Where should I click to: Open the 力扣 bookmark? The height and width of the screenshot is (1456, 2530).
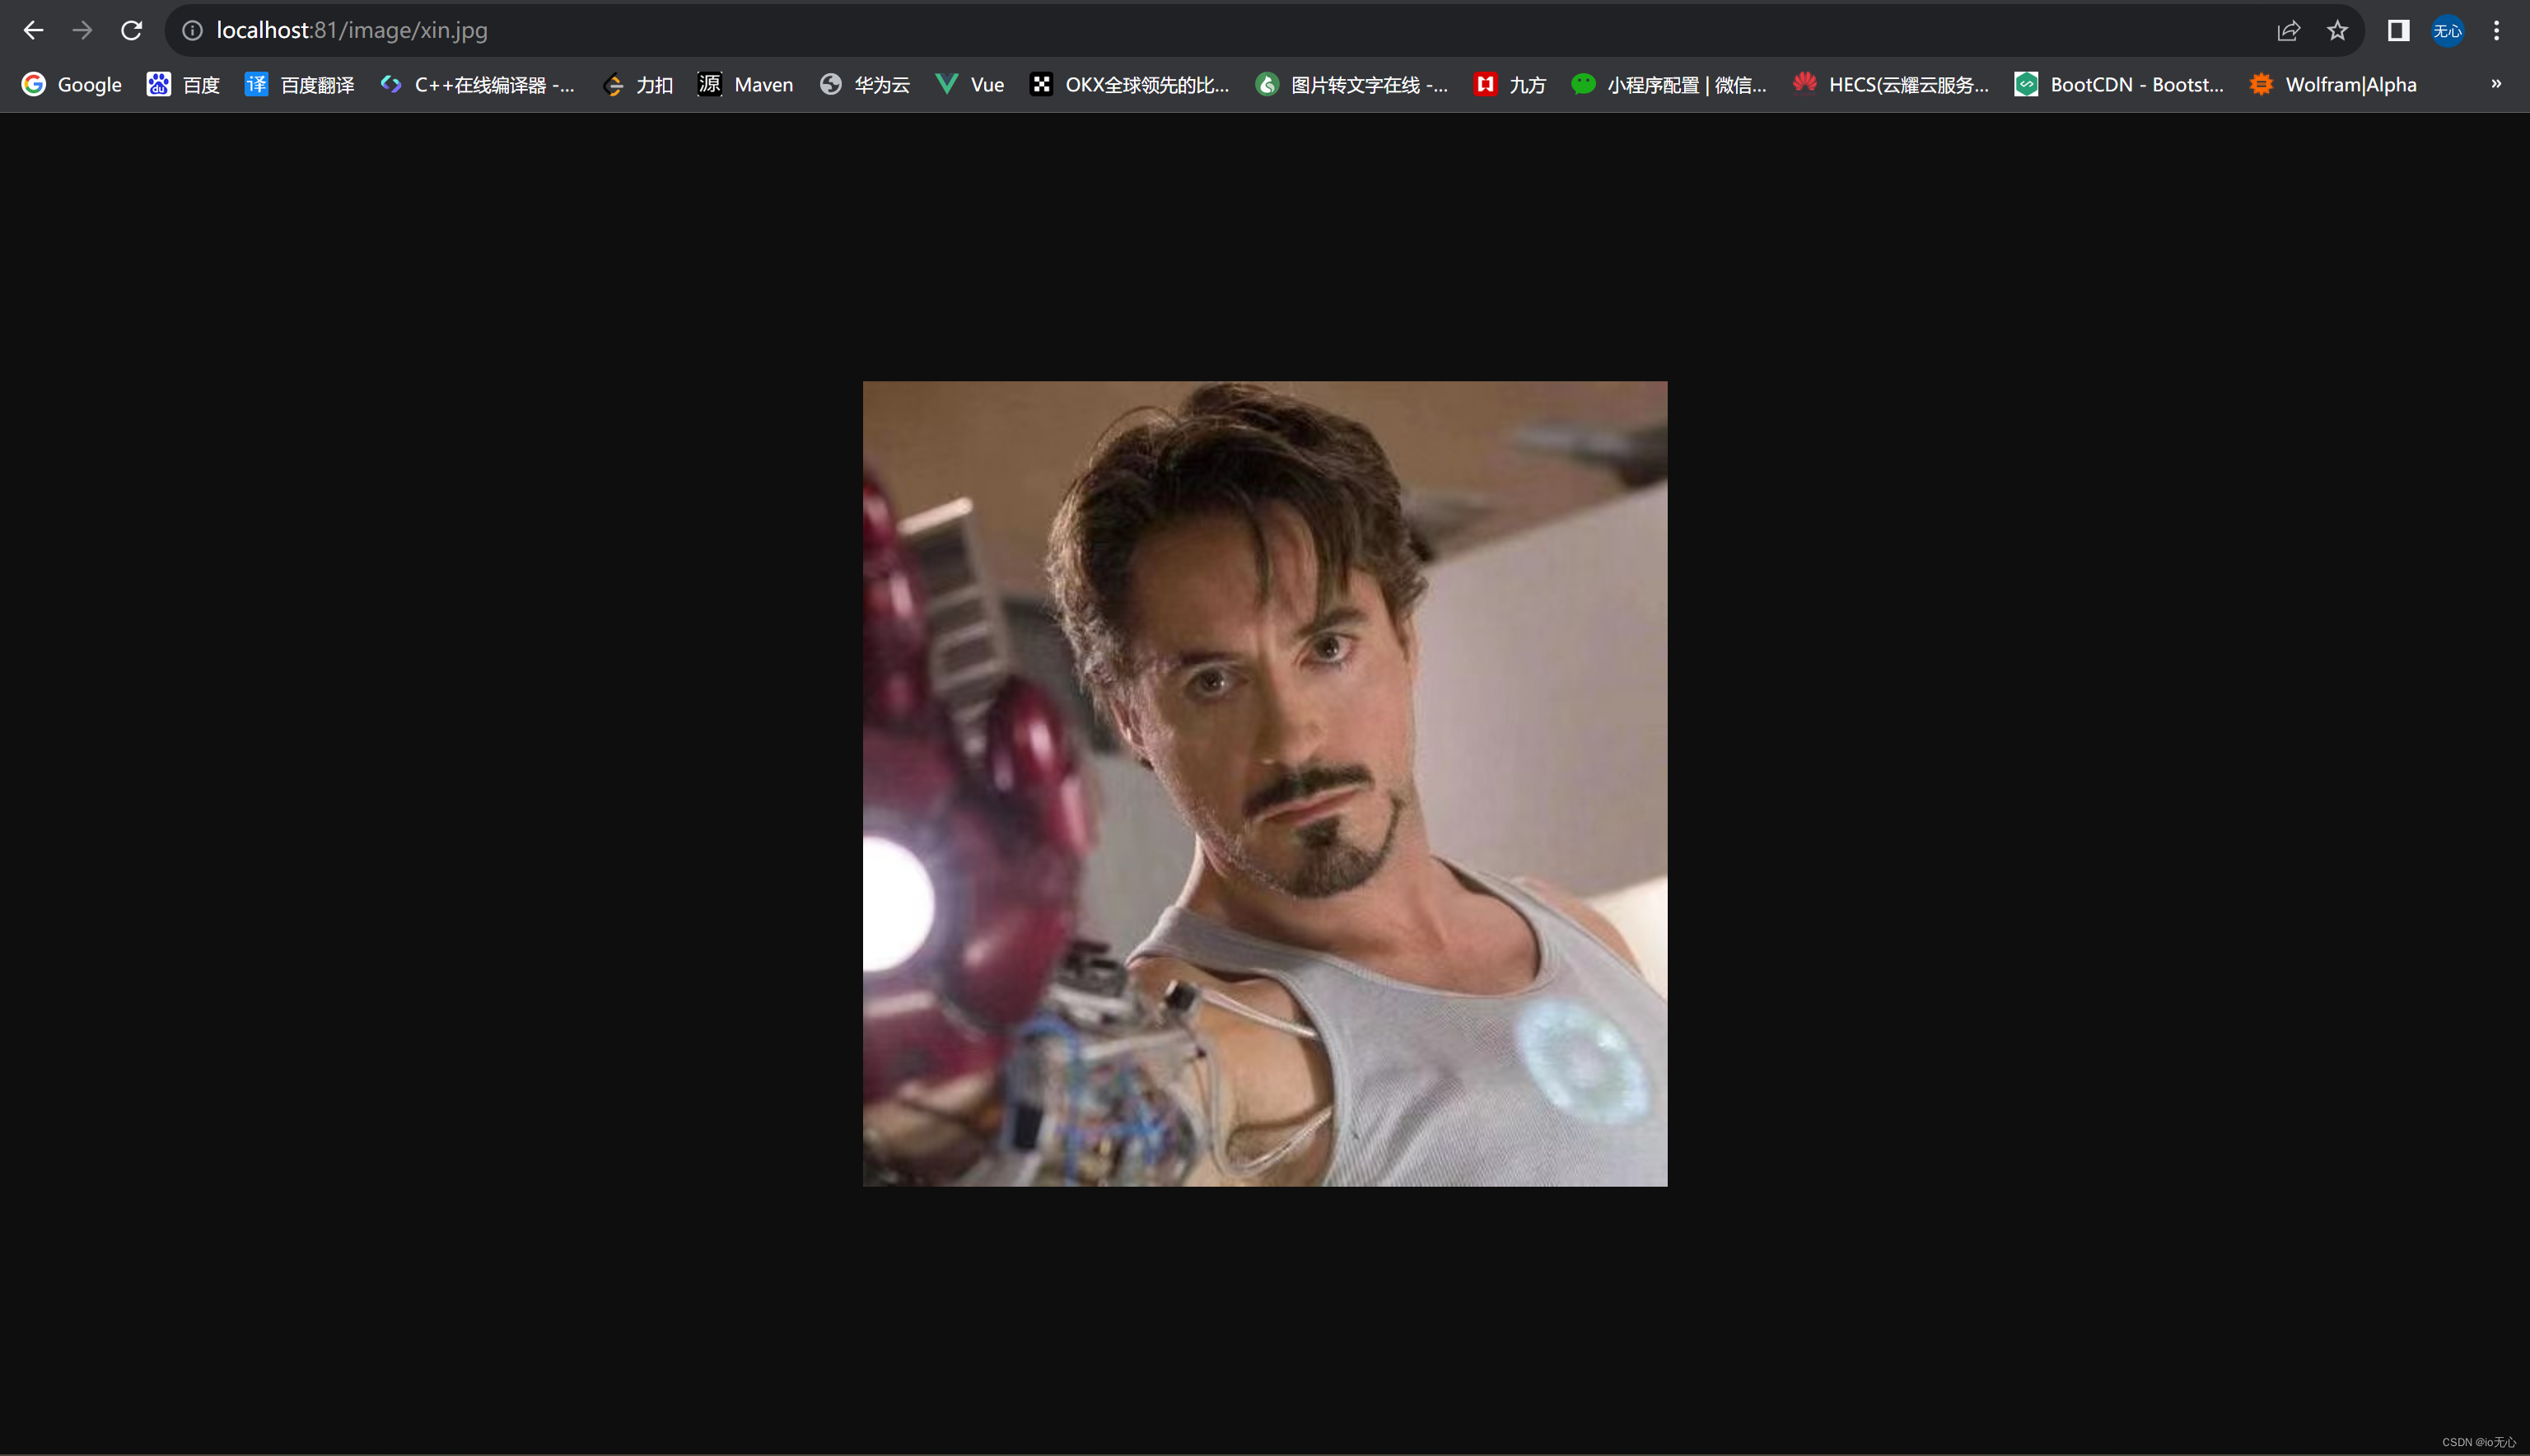[x=637, y=85]
